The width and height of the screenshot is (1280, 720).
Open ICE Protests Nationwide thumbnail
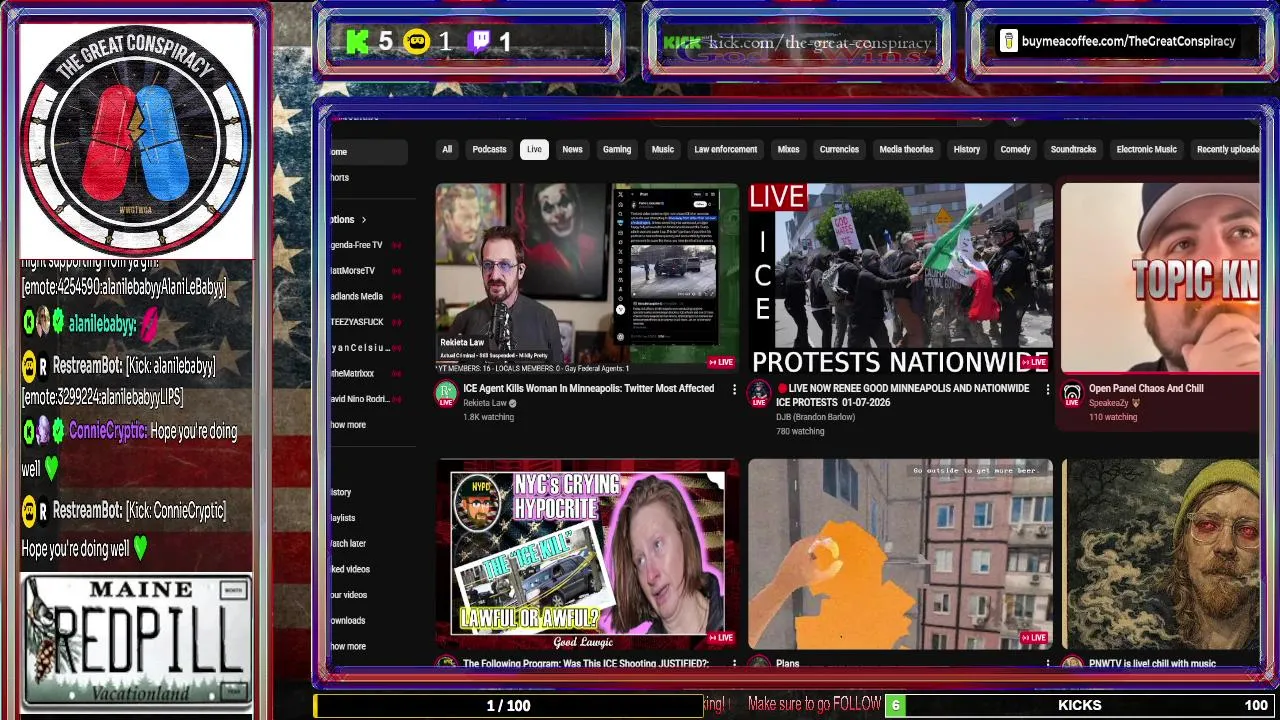(x=900, y=278)
